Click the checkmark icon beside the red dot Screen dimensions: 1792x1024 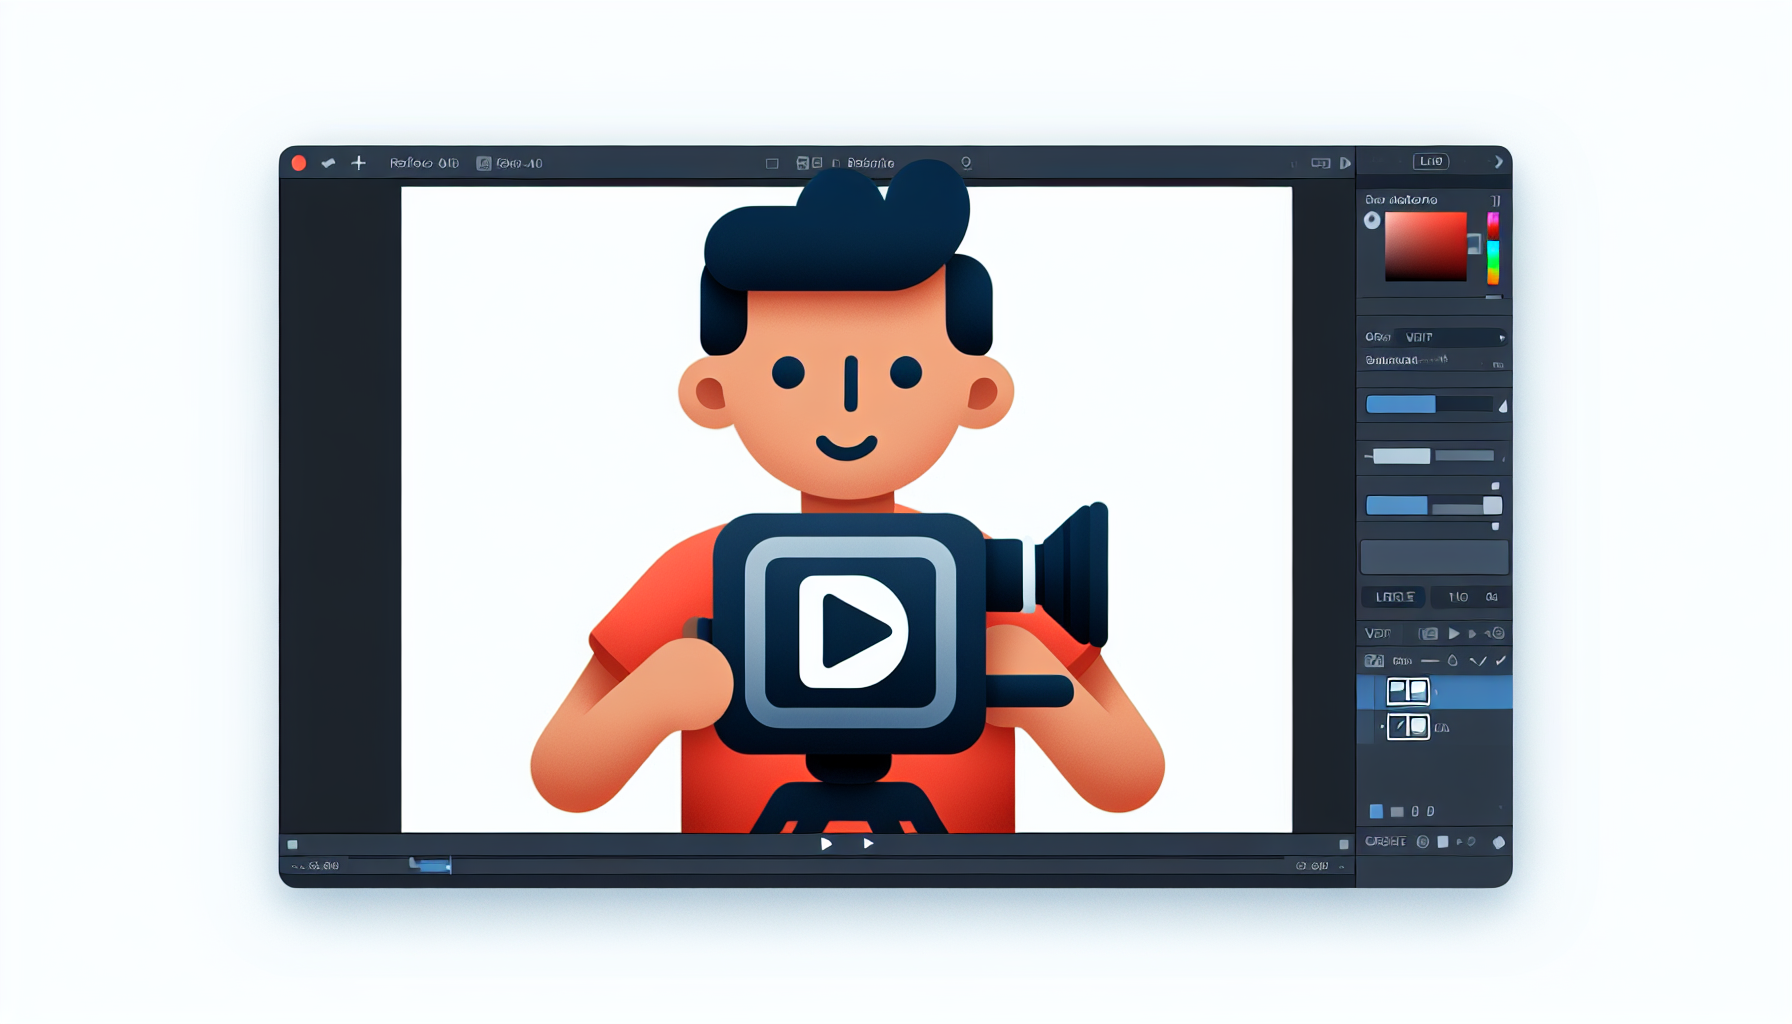328,163
